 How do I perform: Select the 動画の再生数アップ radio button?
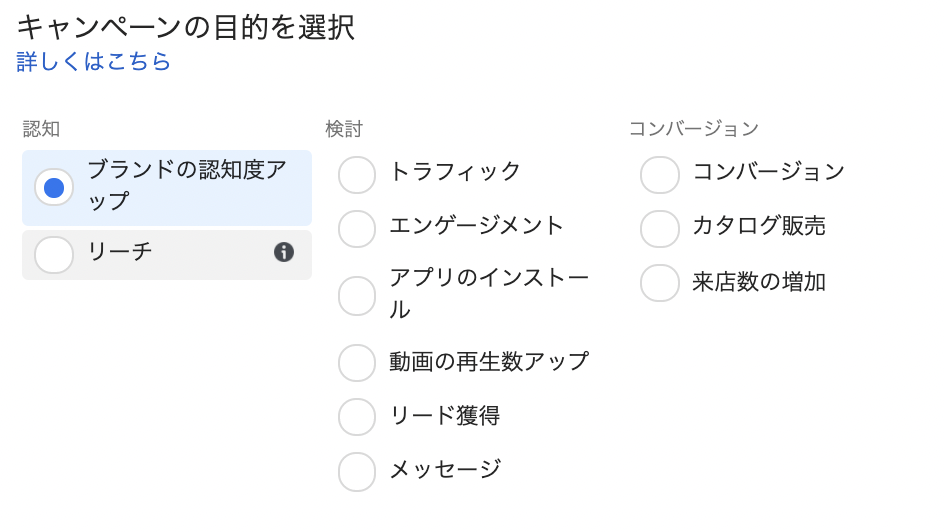pos(357,363)
